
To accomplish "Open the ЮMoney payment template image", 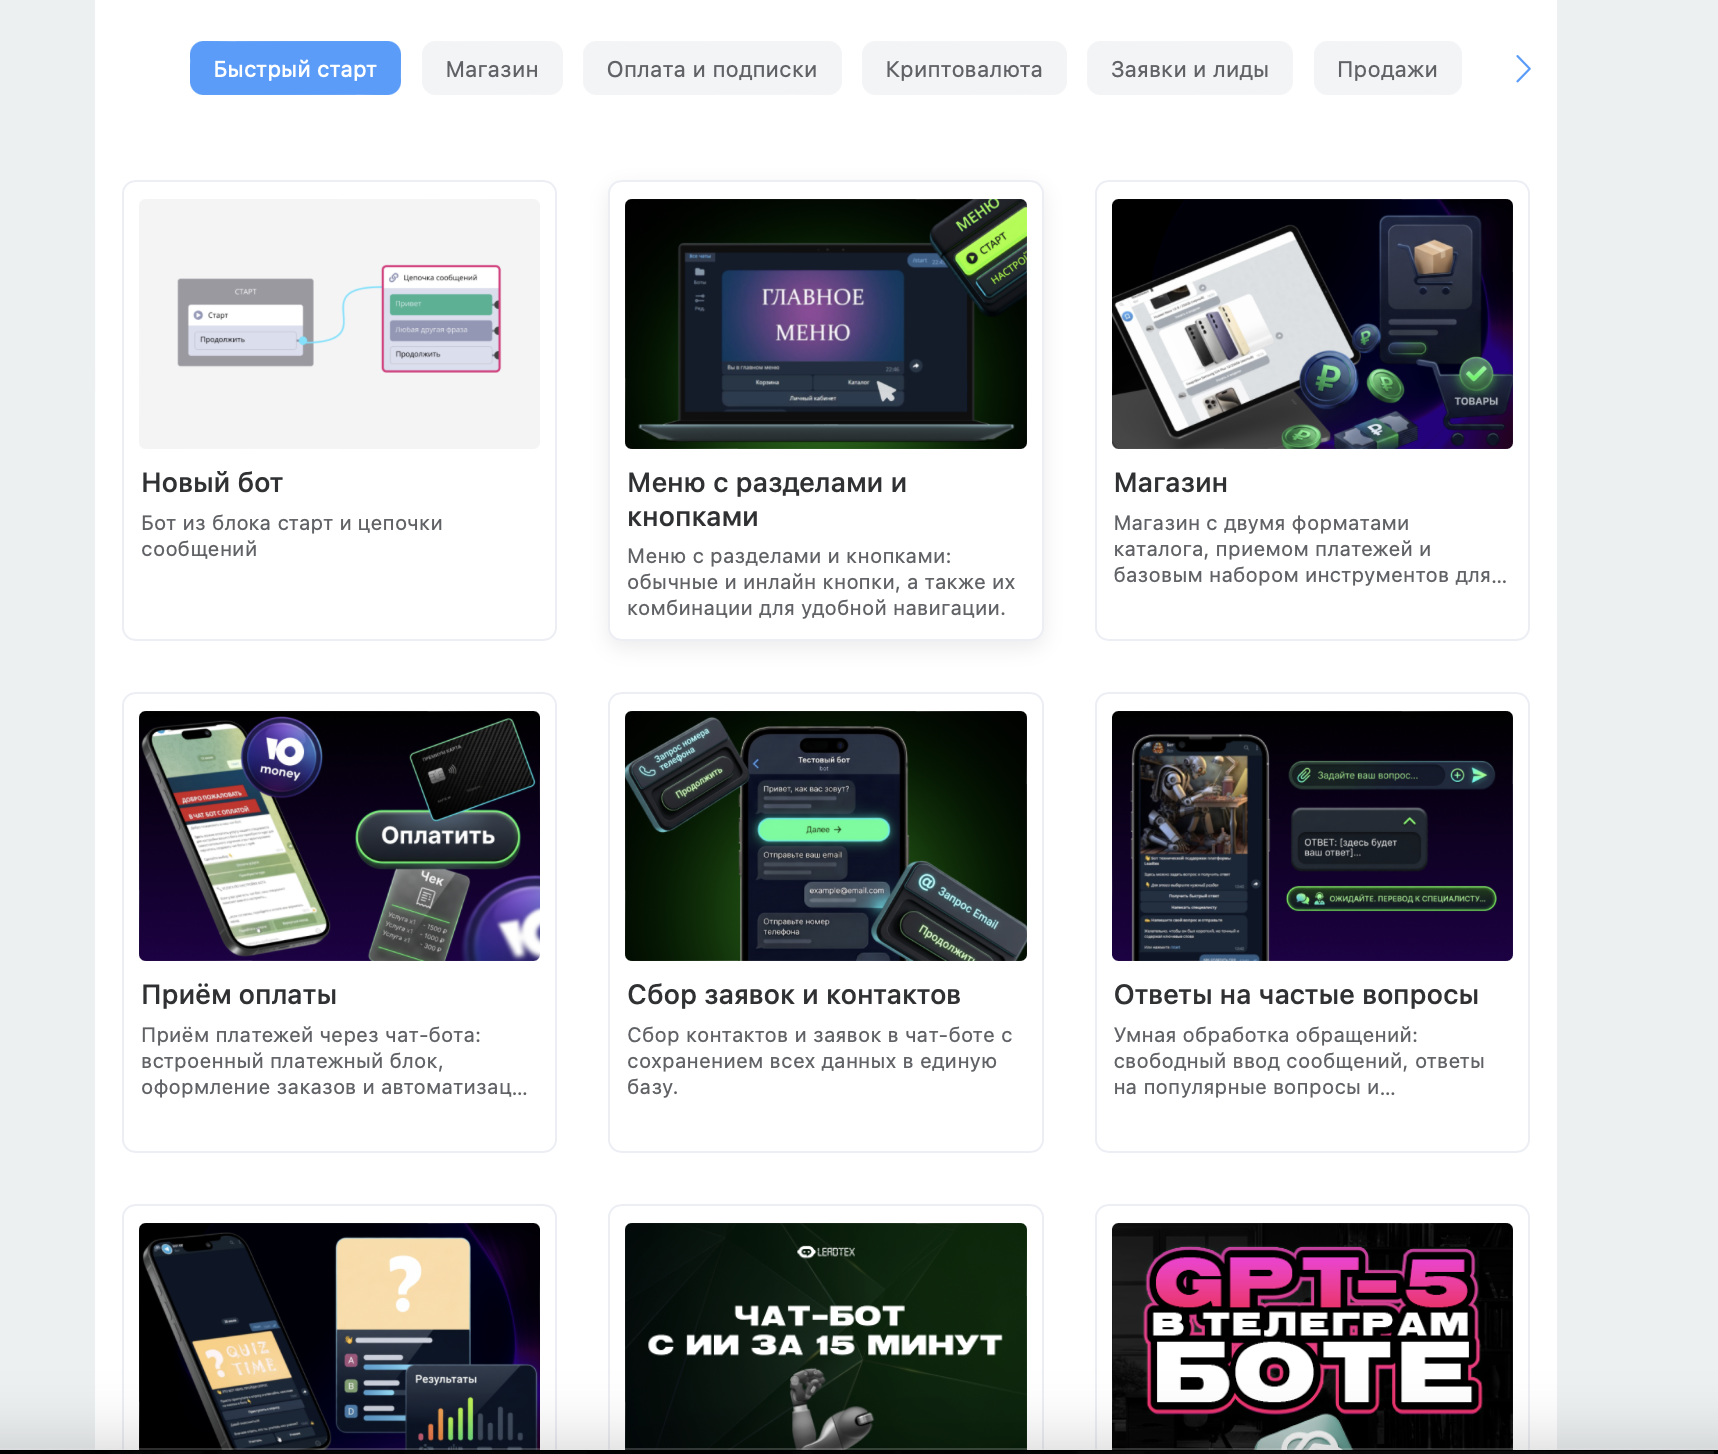I will 339,836.
